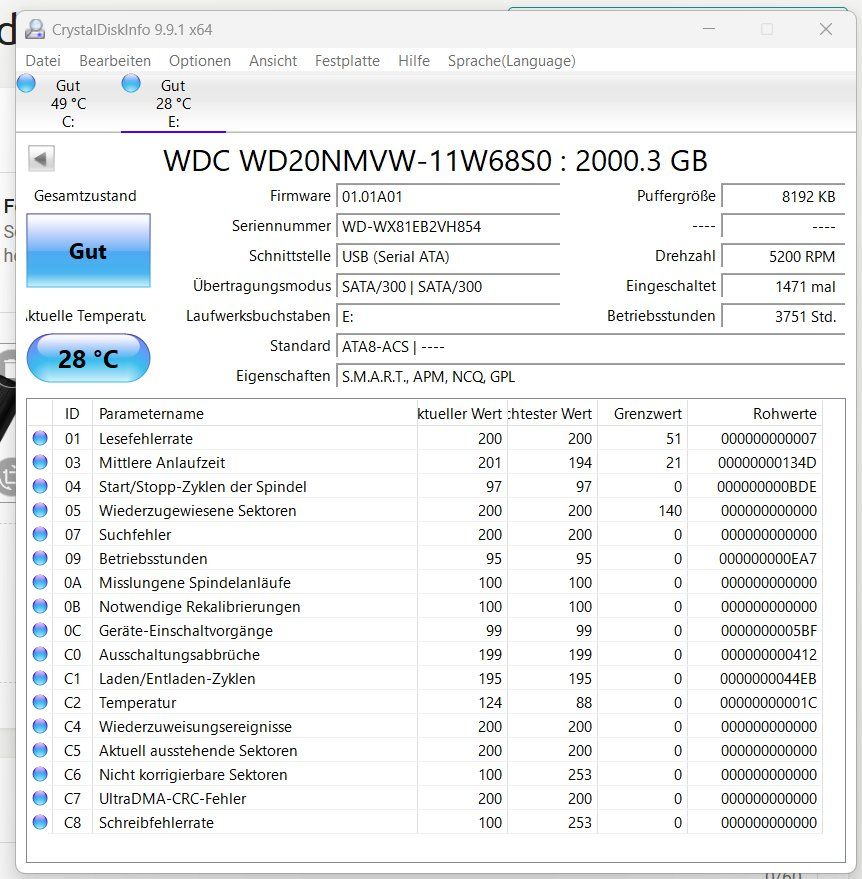This screenshot has width=862, height=879.
Task: Click status orb for Aktuell ausstehende Sektoren
Action: [x=40, y=750]
